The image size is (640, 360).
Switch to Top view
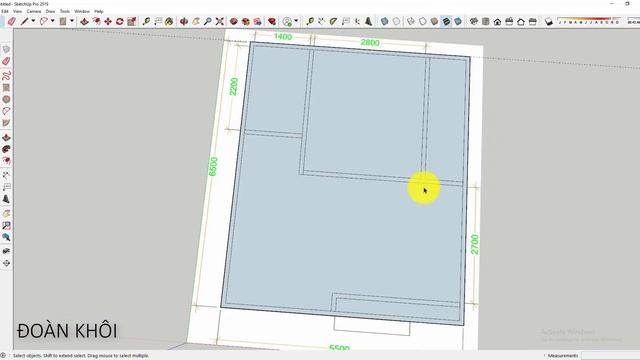[485, 21]
